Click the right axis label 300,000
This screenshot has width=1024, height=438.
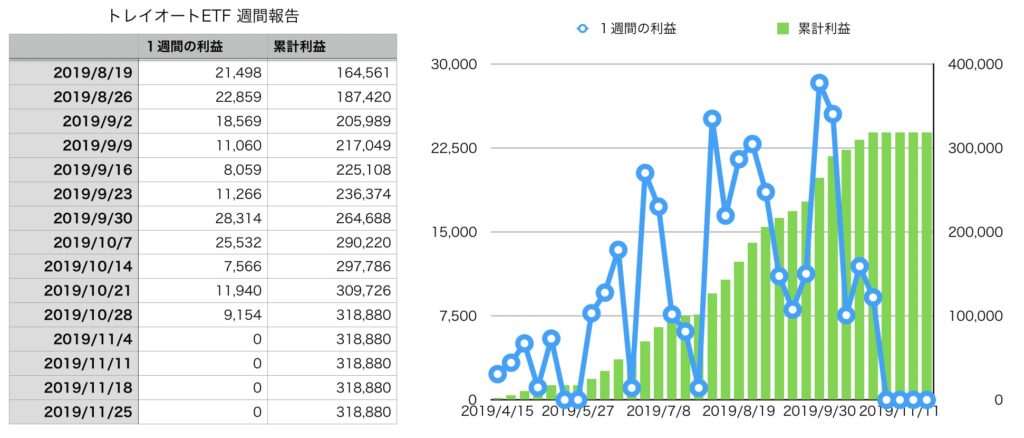pos(974,148)
